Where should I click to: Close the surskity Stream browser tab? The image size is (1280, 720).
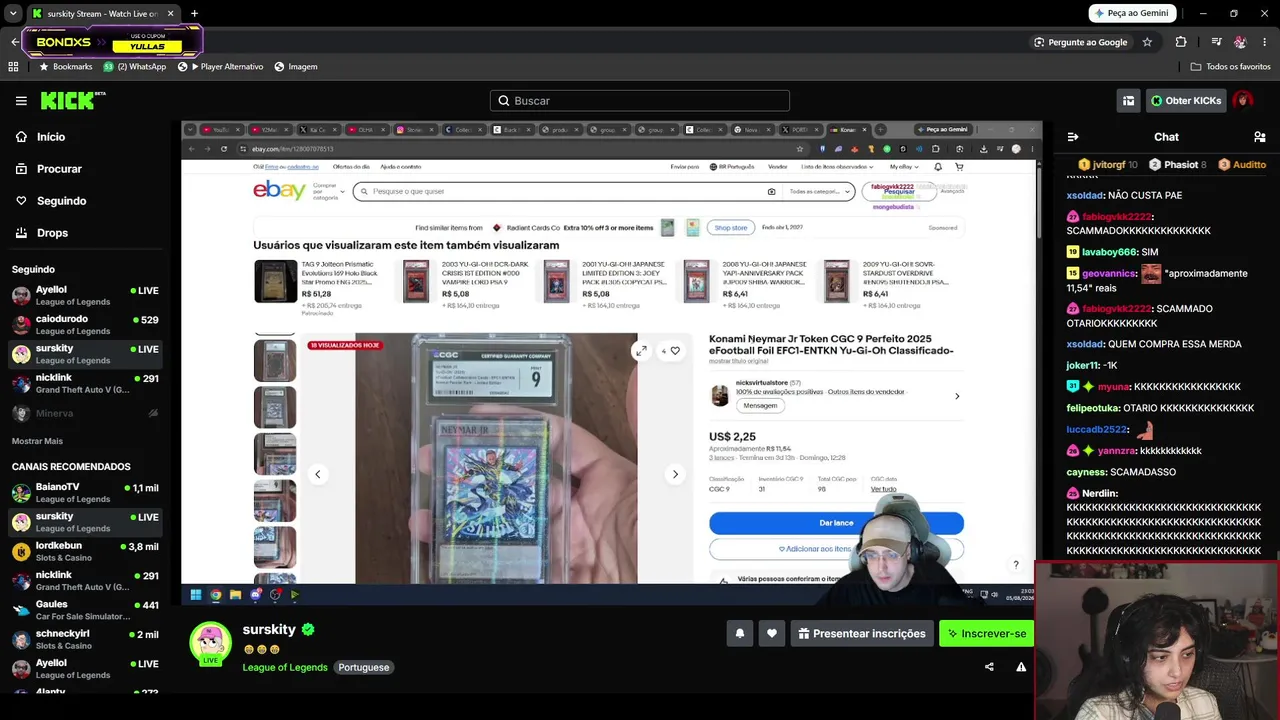pyautogui.click(x=170, y=14)
